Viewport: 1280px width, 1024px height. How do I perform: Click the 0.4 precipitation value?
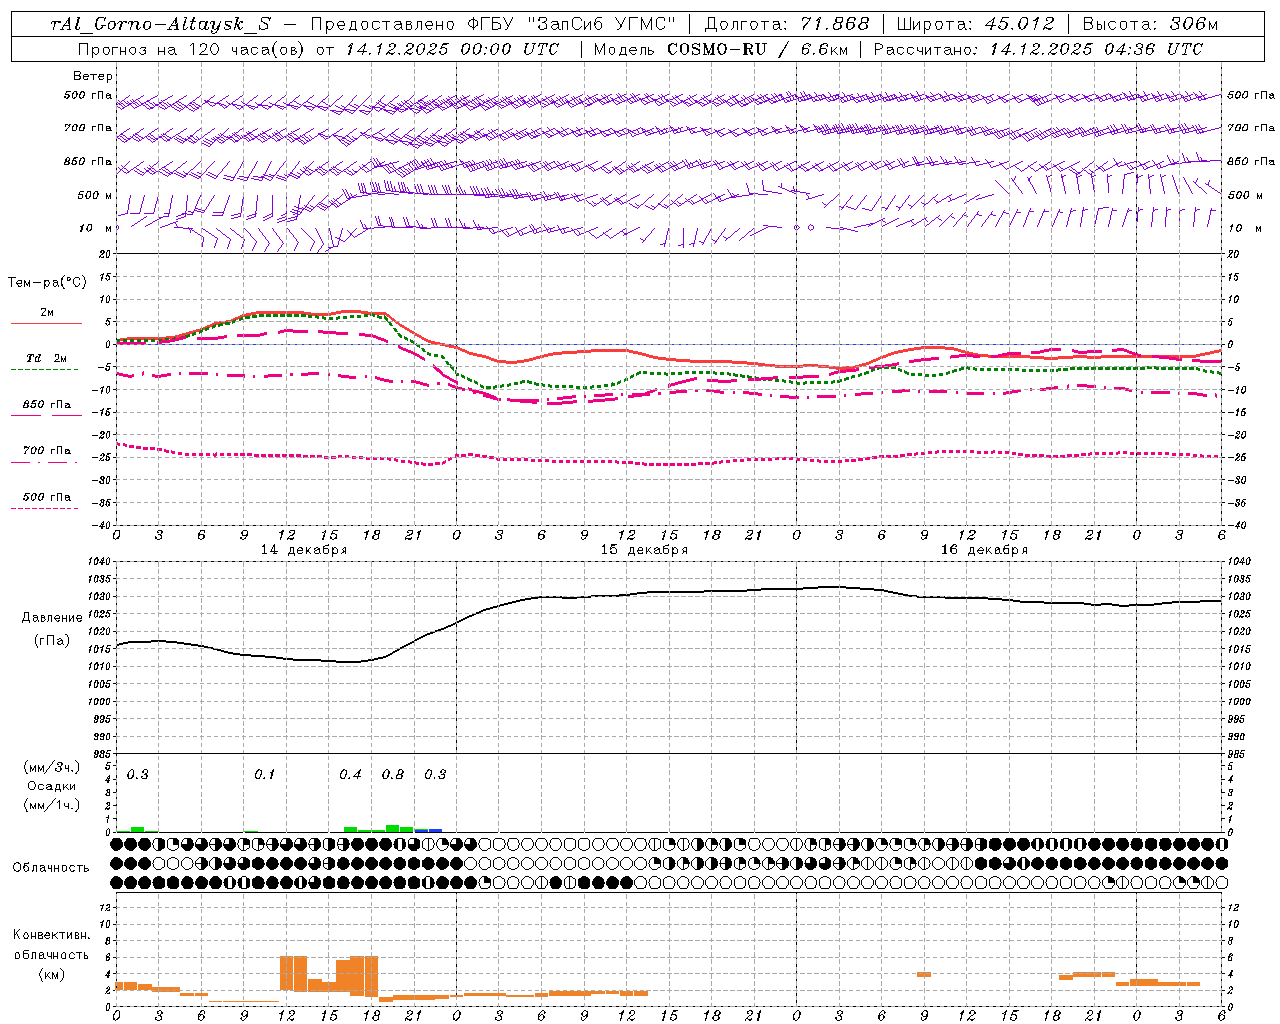(x=350, y=775)
